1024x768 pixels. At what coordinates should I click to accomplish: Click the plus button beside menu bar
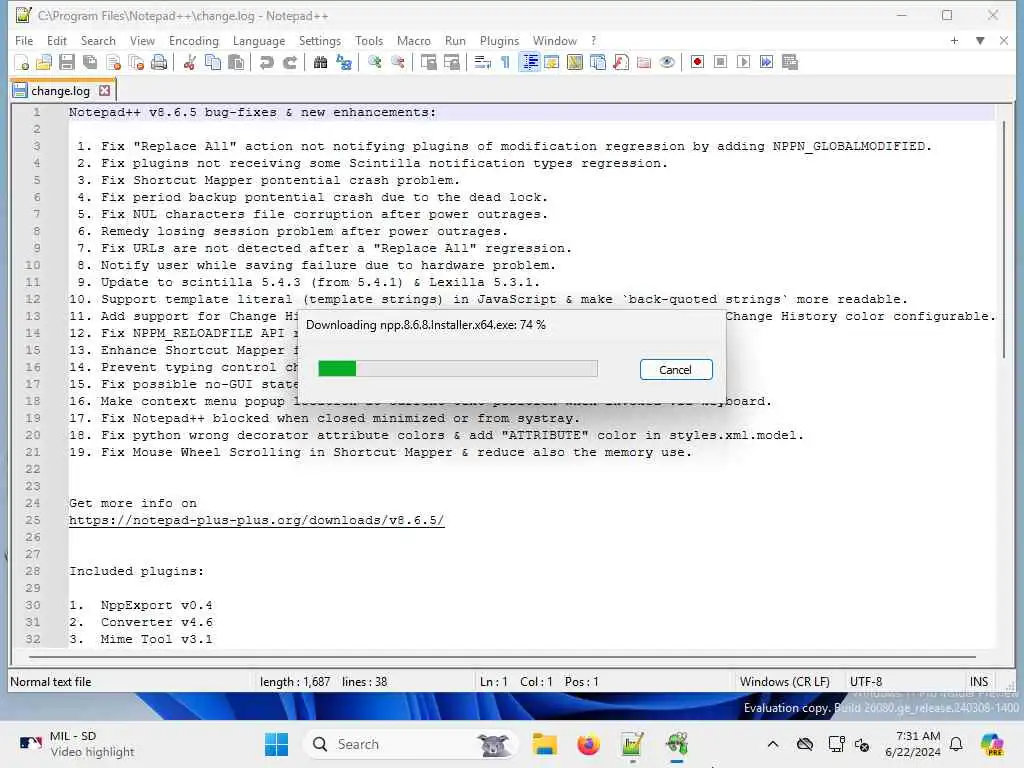pyautogui.click(x=954, y=40)
